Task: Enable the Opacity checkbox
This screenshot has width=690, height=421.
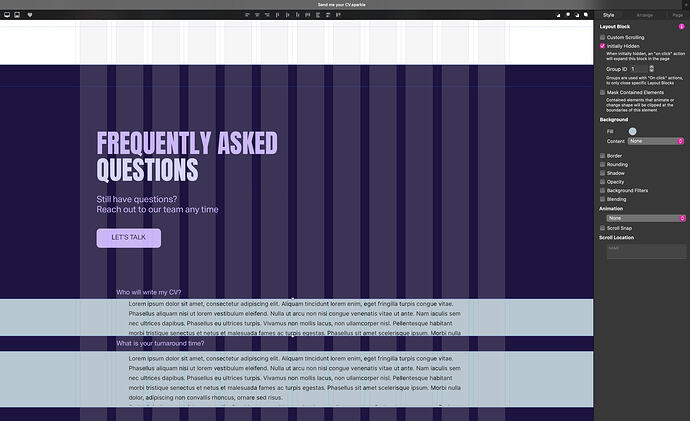Action: 602,182
